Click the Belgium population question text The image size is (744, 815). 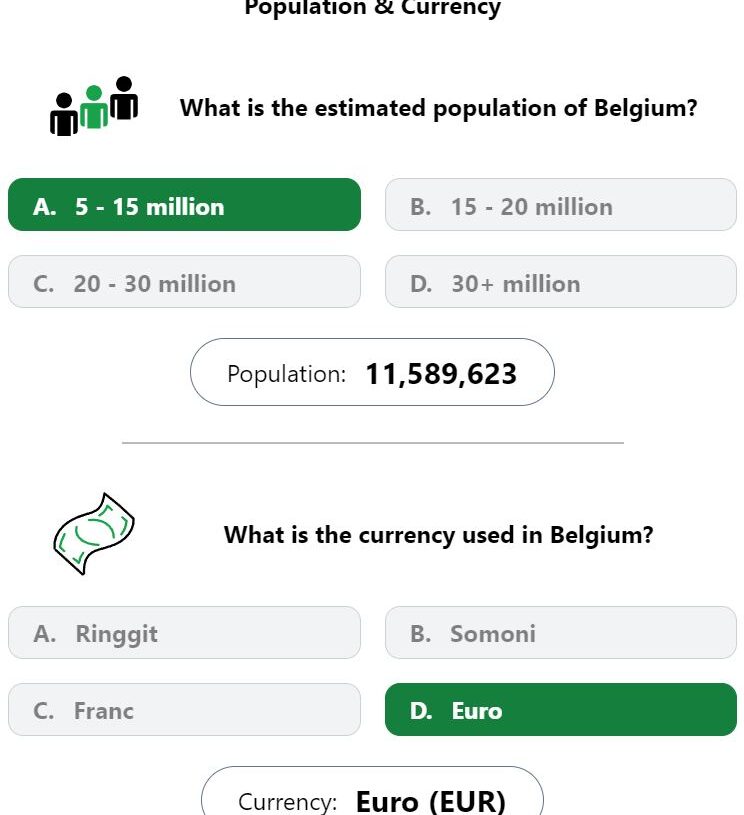pyautogui.click(x=438, y=108)
